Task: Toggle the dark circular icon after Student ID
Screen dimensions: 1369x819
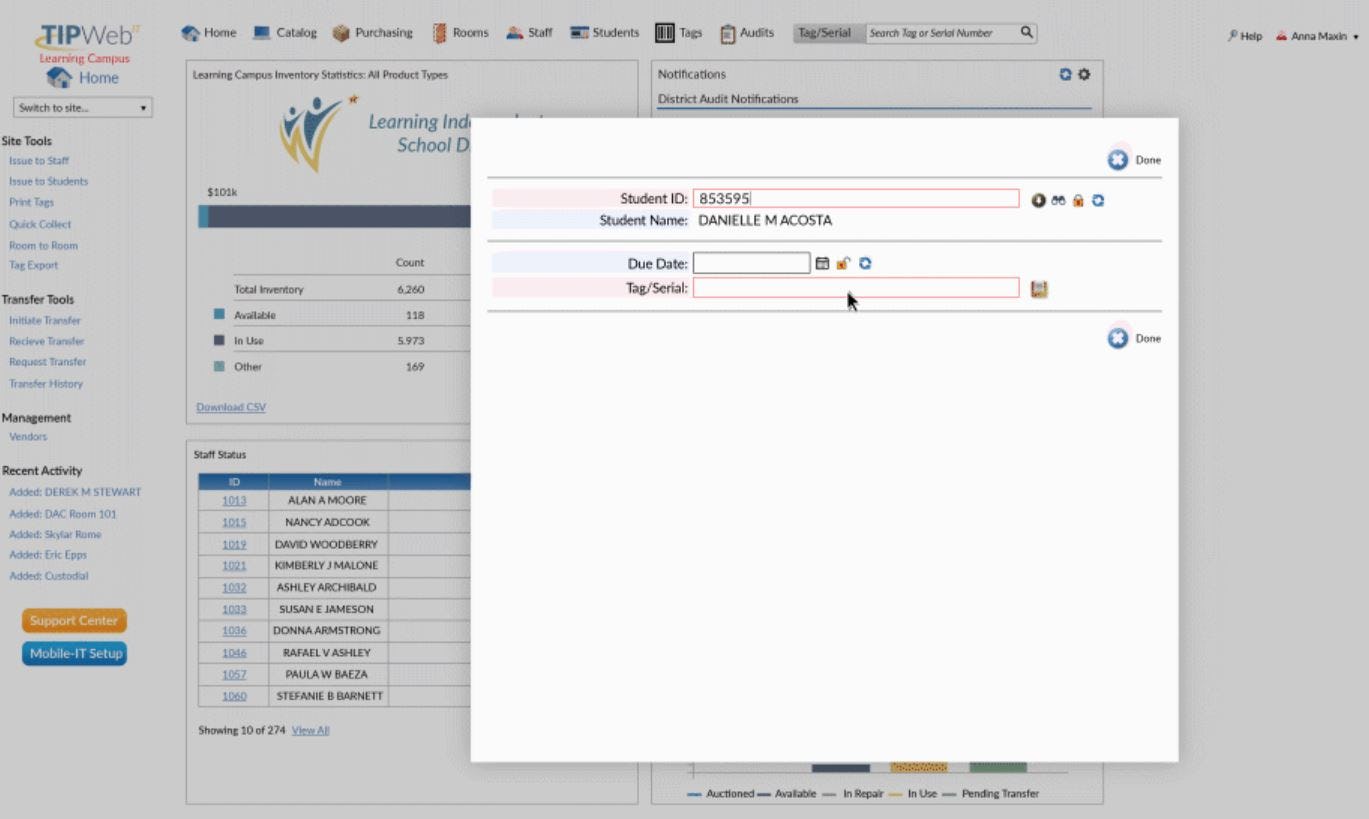Action: coord(1038,200)
